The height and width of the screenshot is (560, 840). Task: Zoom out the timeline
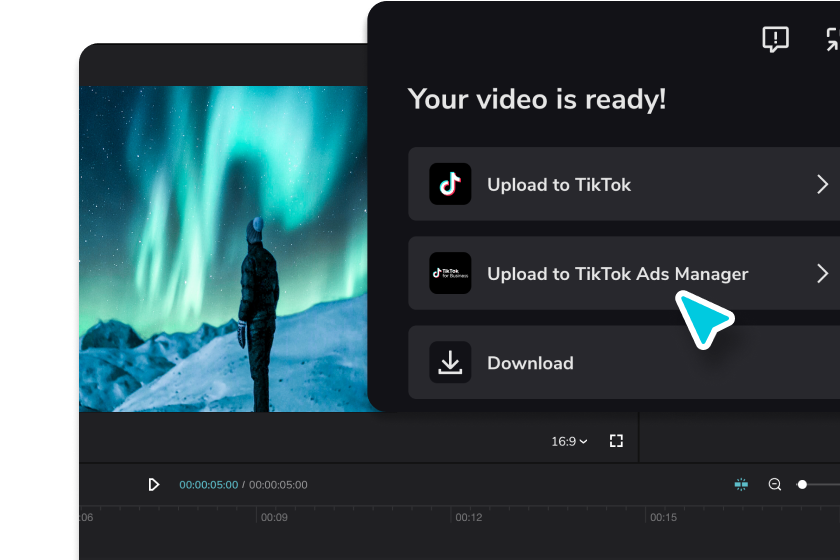point(775,484)
